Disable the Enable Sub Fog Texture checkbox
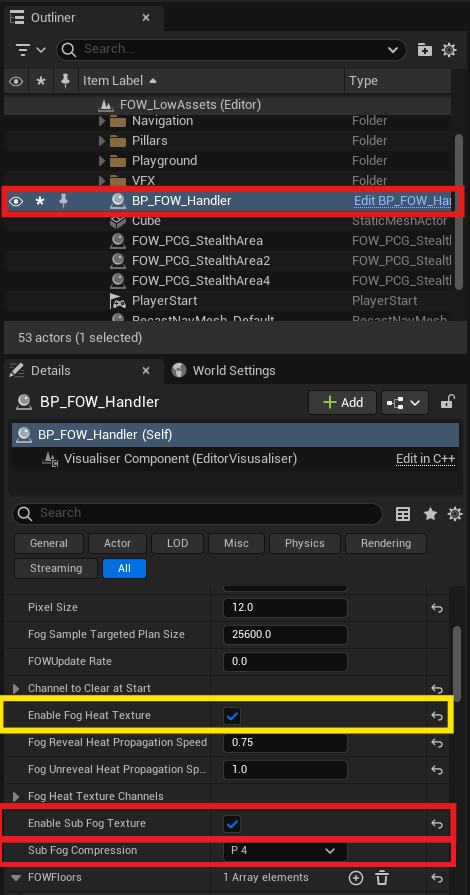This screenshot has height=895, width=470. click(232, 824)
